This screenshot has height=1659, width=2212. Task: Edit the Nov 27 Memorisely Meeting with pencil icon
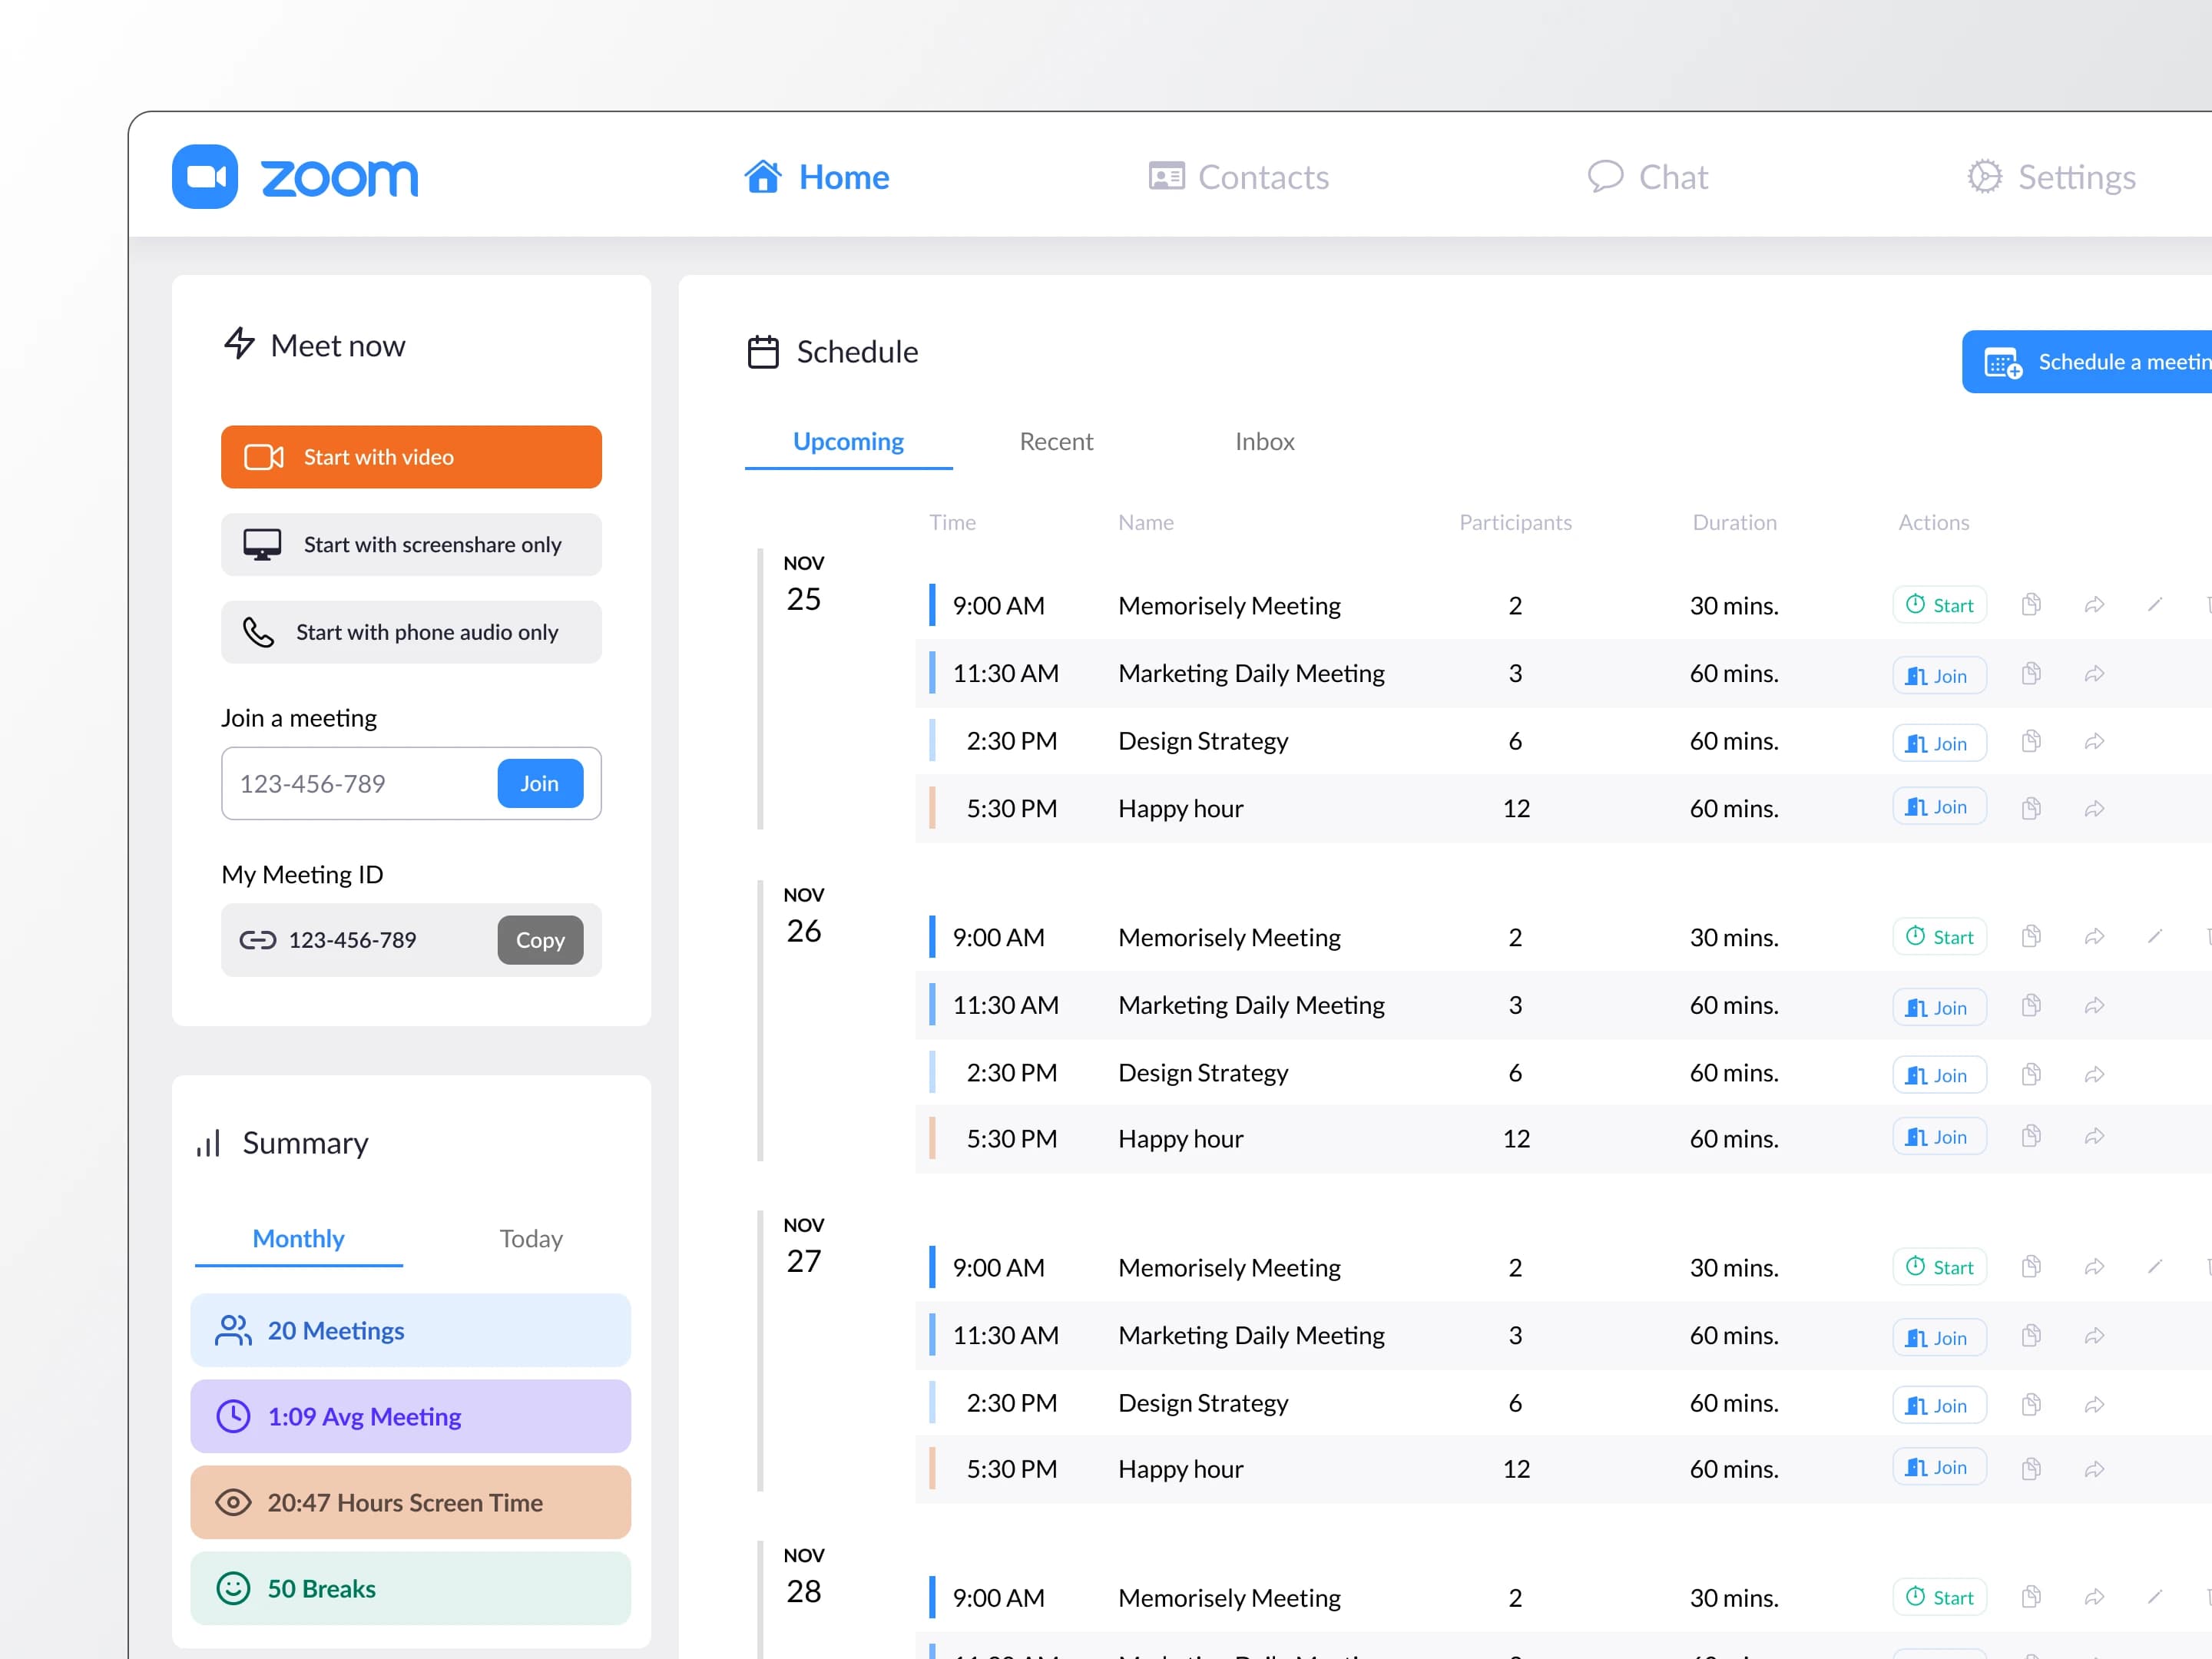click(2155, 1267)
